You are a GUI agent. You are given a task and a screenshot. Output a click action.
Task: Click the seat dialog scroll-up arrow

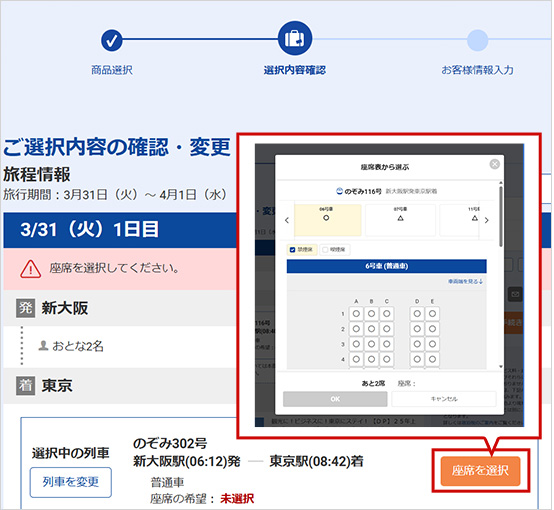[x=501, y=183]
